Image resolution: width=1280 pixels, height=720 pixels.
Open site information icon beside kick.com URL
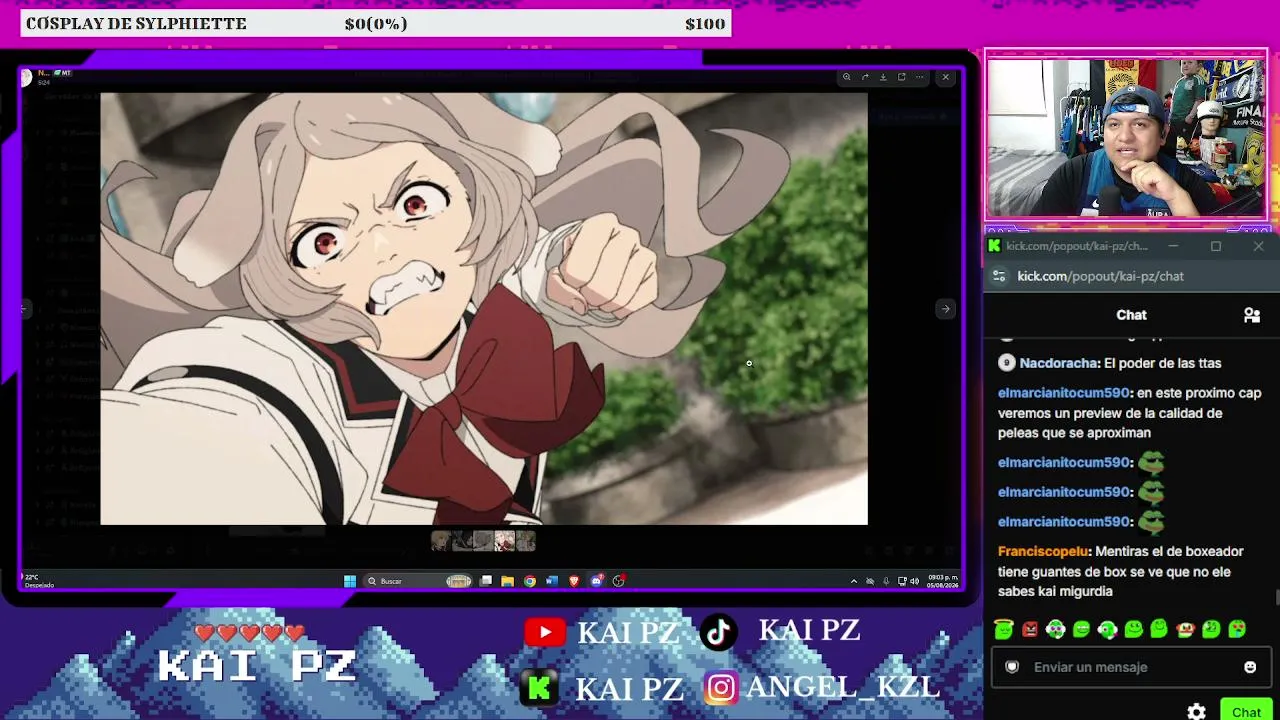pos(999,276)
